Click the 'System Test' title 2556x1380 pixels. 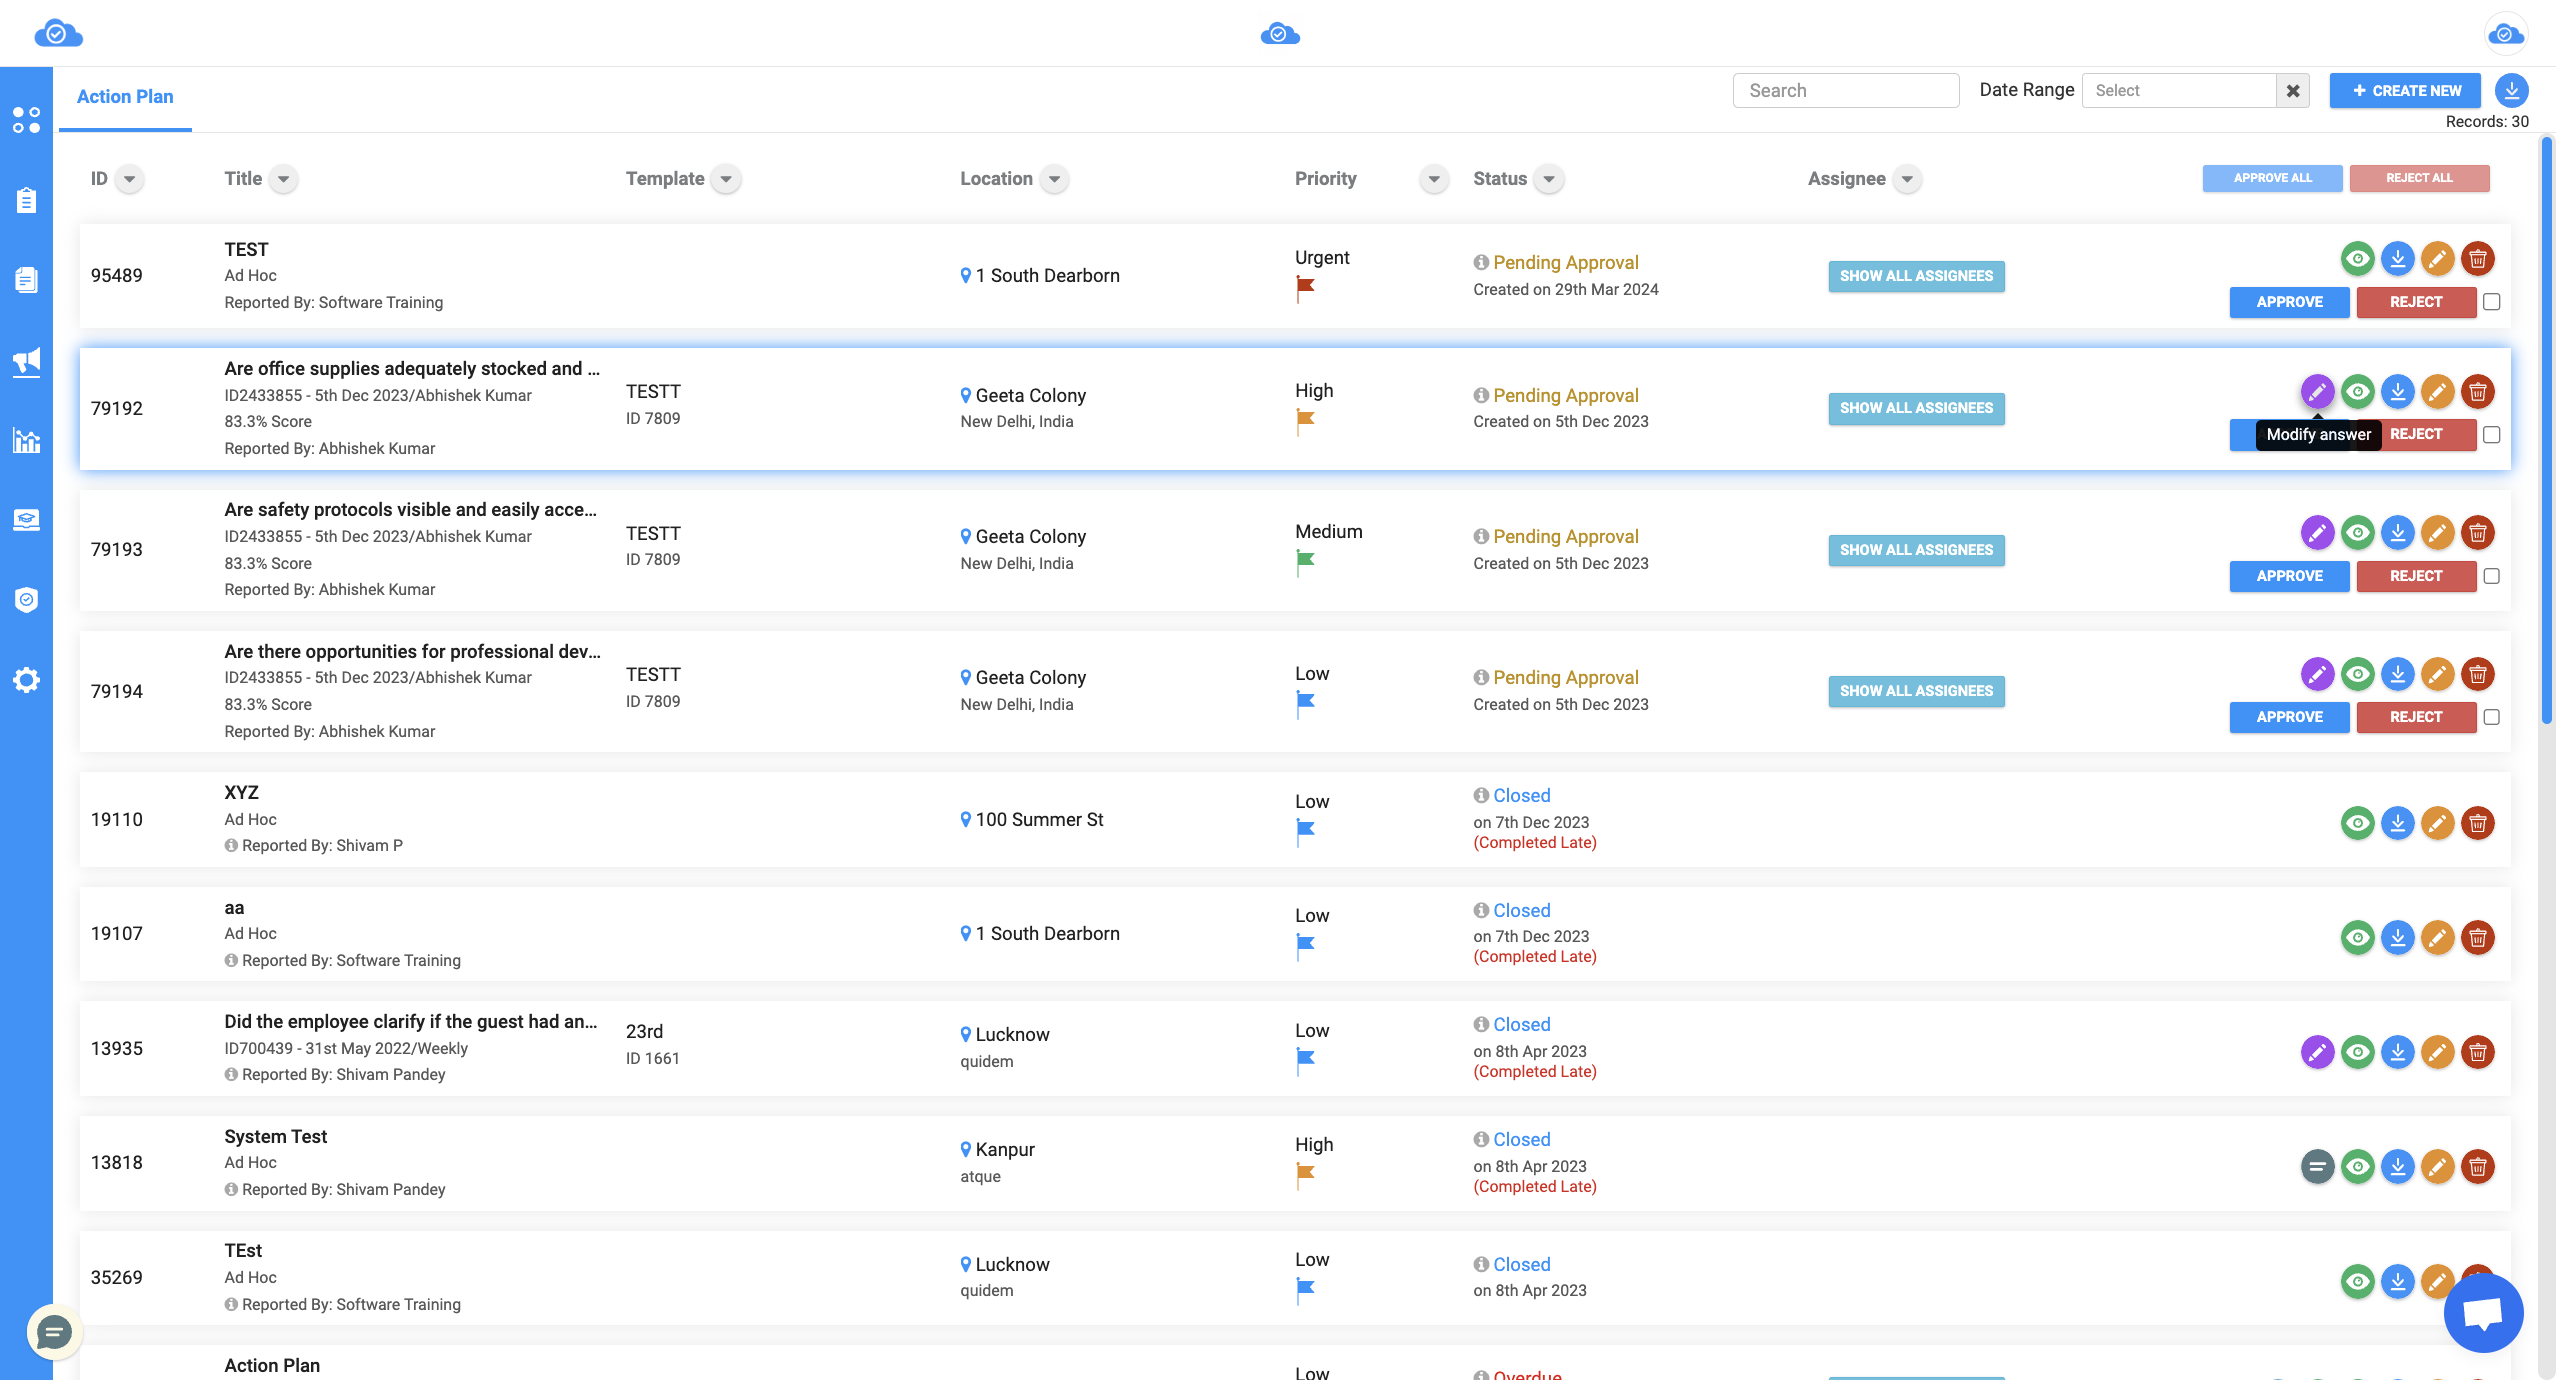[x=275, y=1136]
